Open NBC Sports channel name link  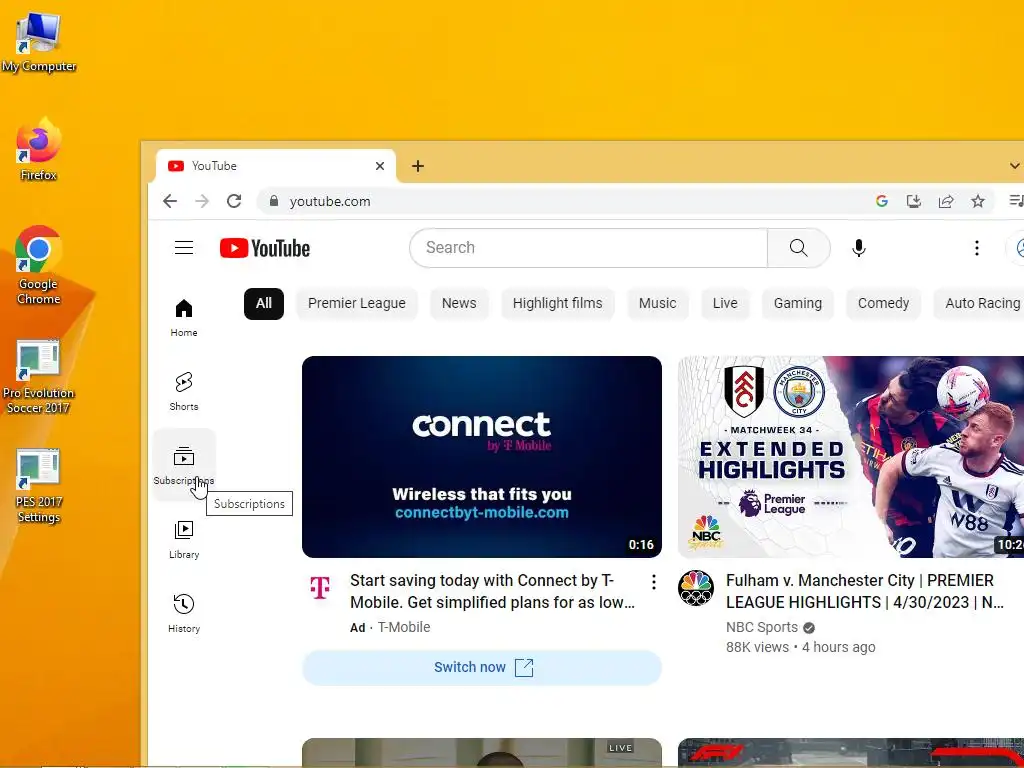tap(761, 627)
